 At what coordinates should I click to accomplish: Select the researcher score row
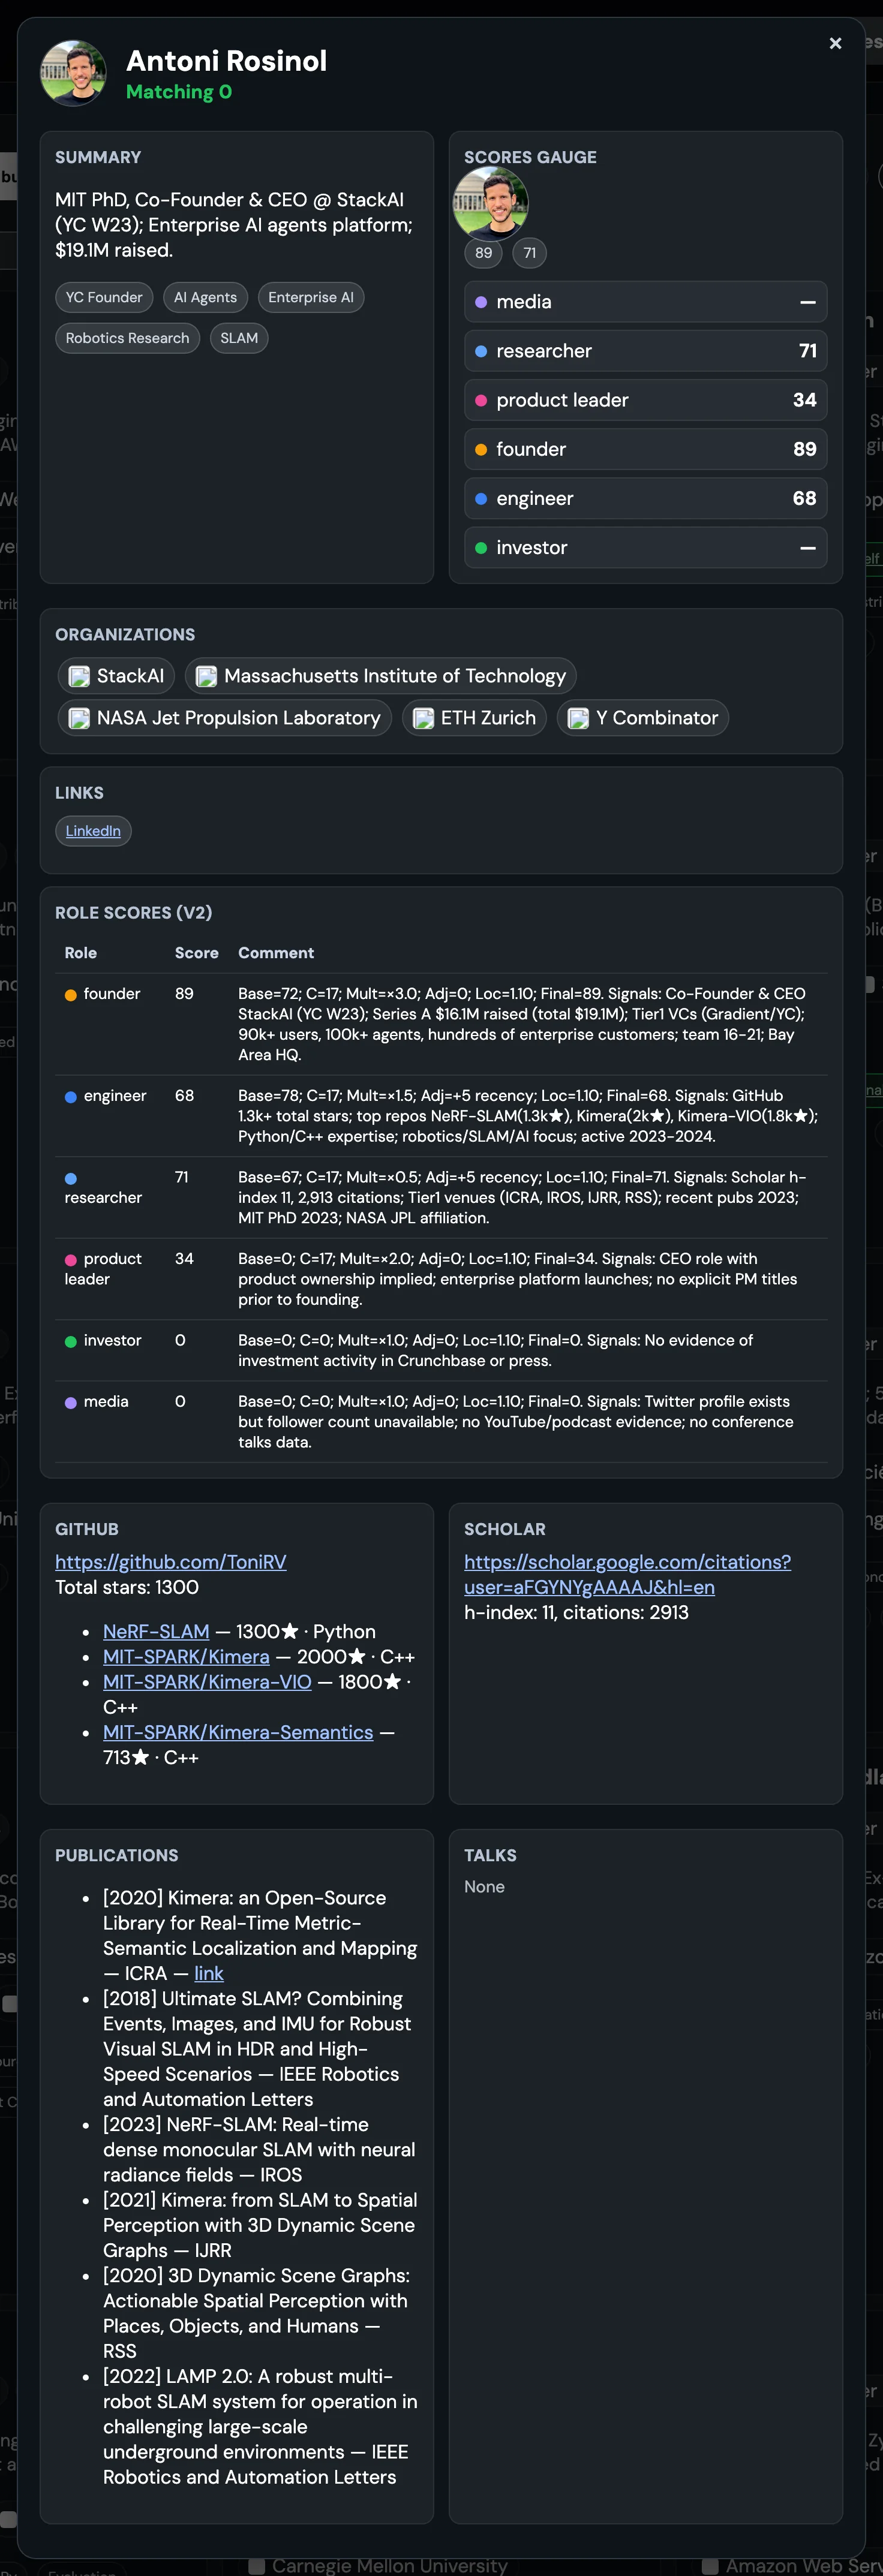point(646,352)
